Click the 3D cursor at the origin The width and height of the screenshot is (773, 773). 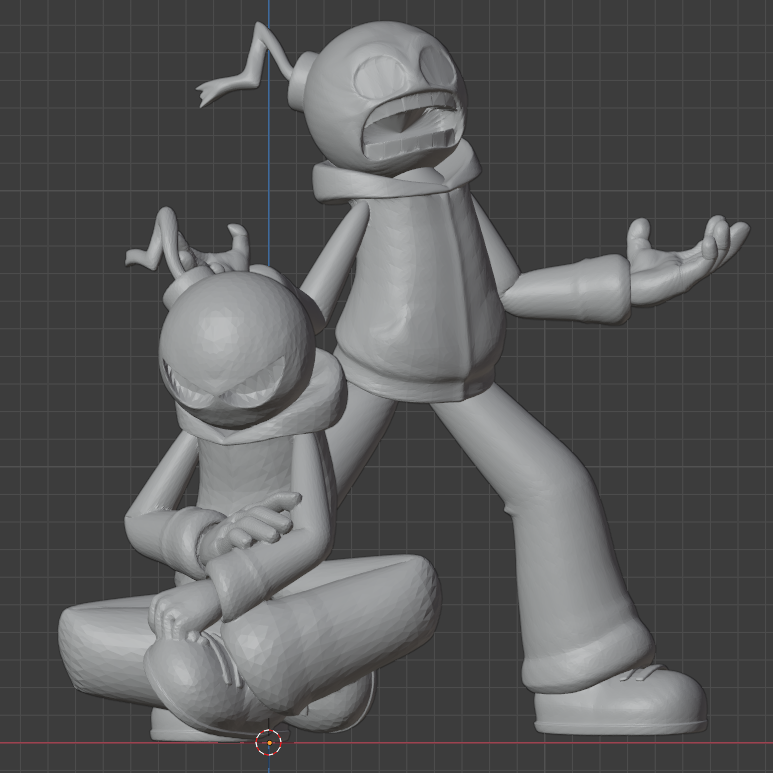click(x=269, y=742)
